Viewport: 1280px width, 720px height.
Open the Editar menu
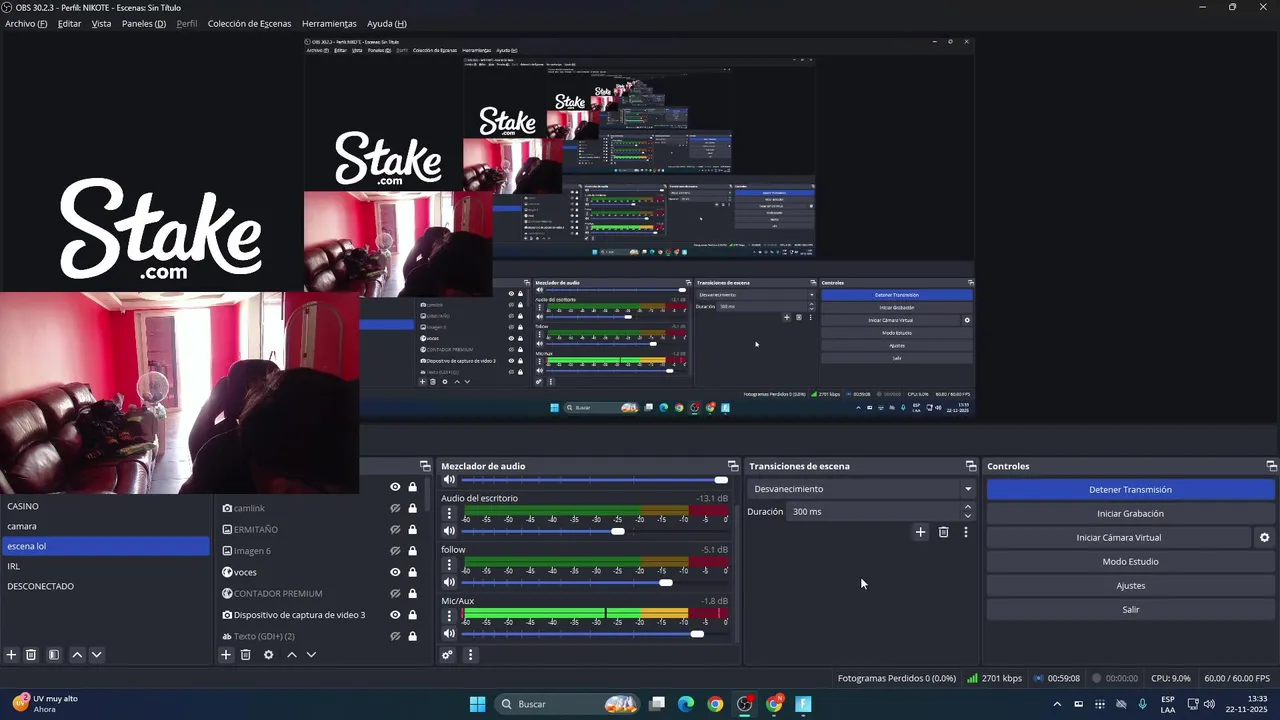point(69,23)
